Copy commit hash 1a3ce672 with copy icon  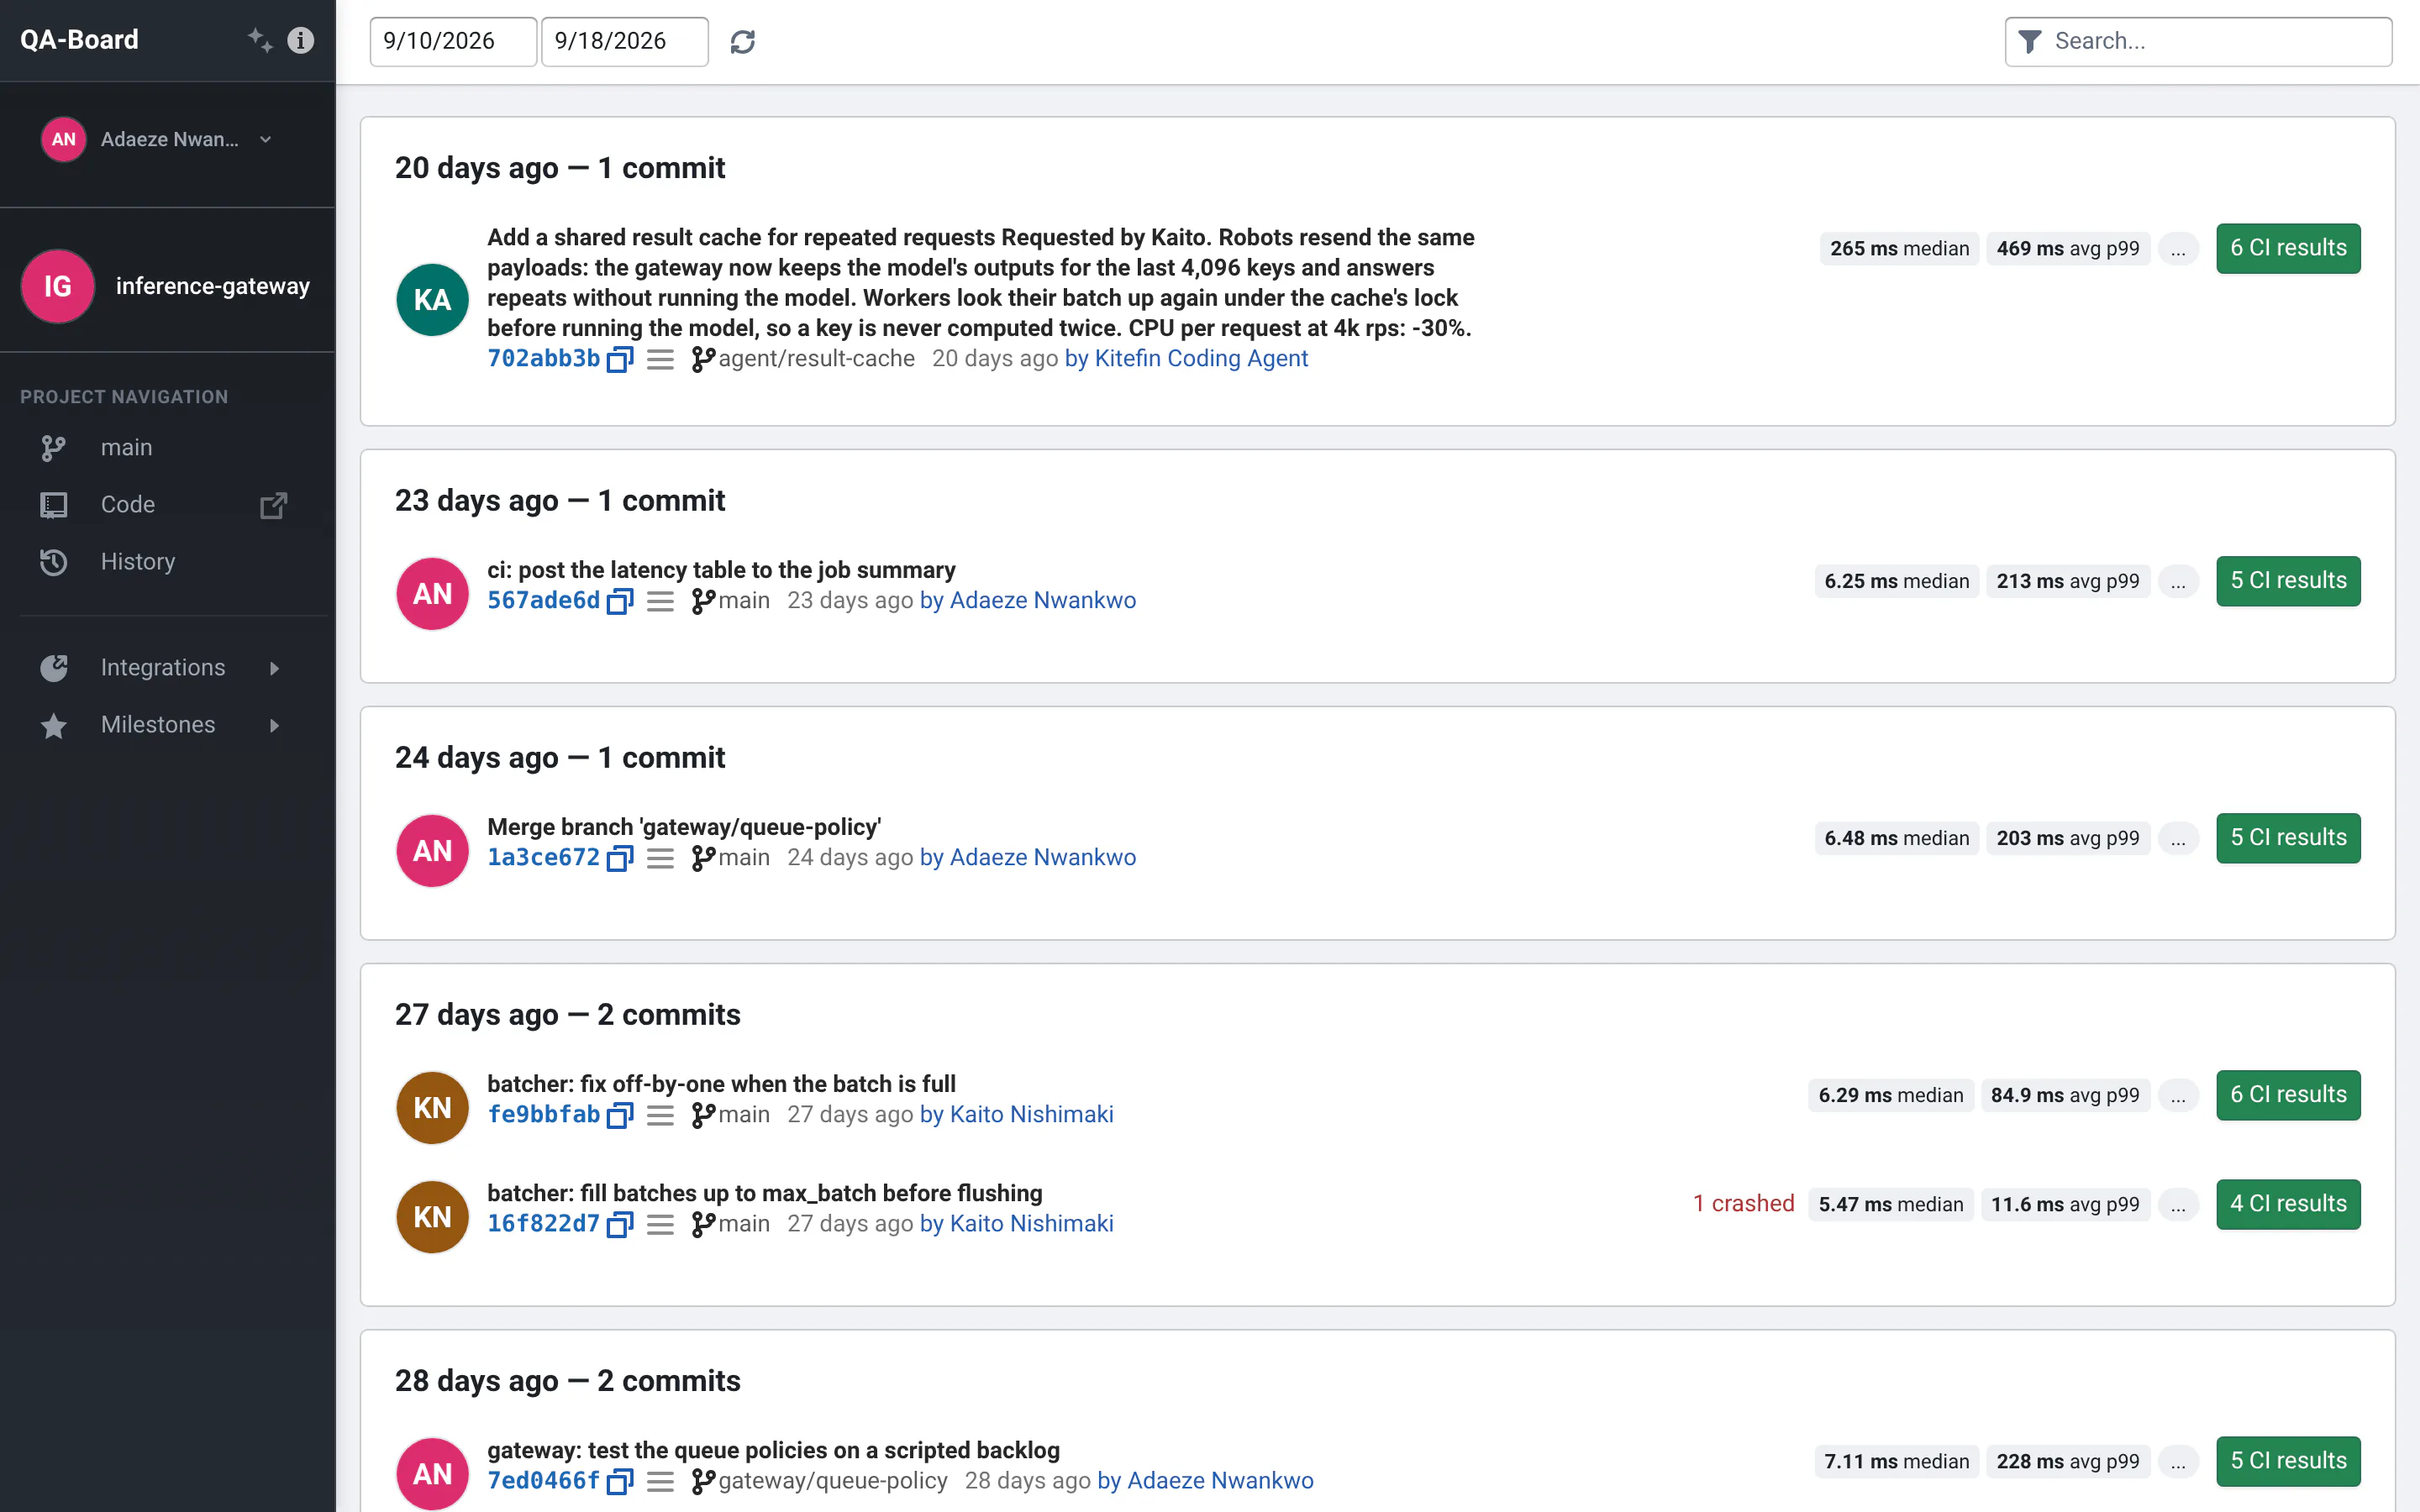(x=620, y=858)
